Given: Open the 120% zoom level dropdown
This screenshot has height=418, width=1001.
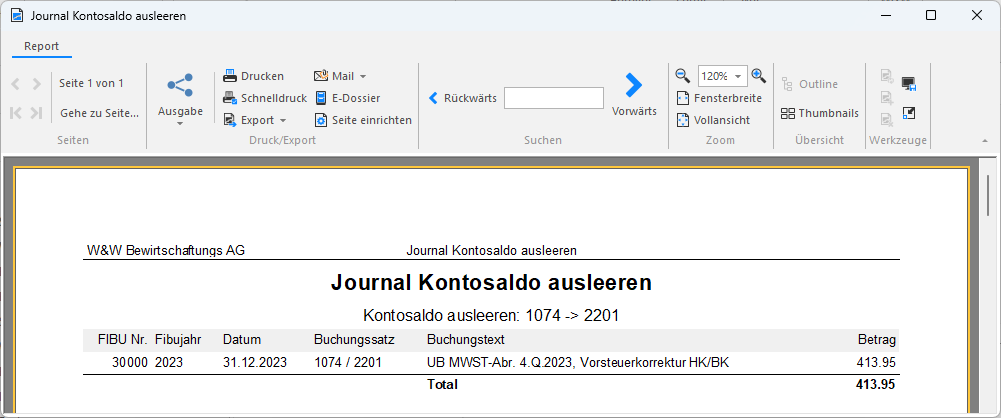Looking at the screenshot, I should (x=738, y=77).
